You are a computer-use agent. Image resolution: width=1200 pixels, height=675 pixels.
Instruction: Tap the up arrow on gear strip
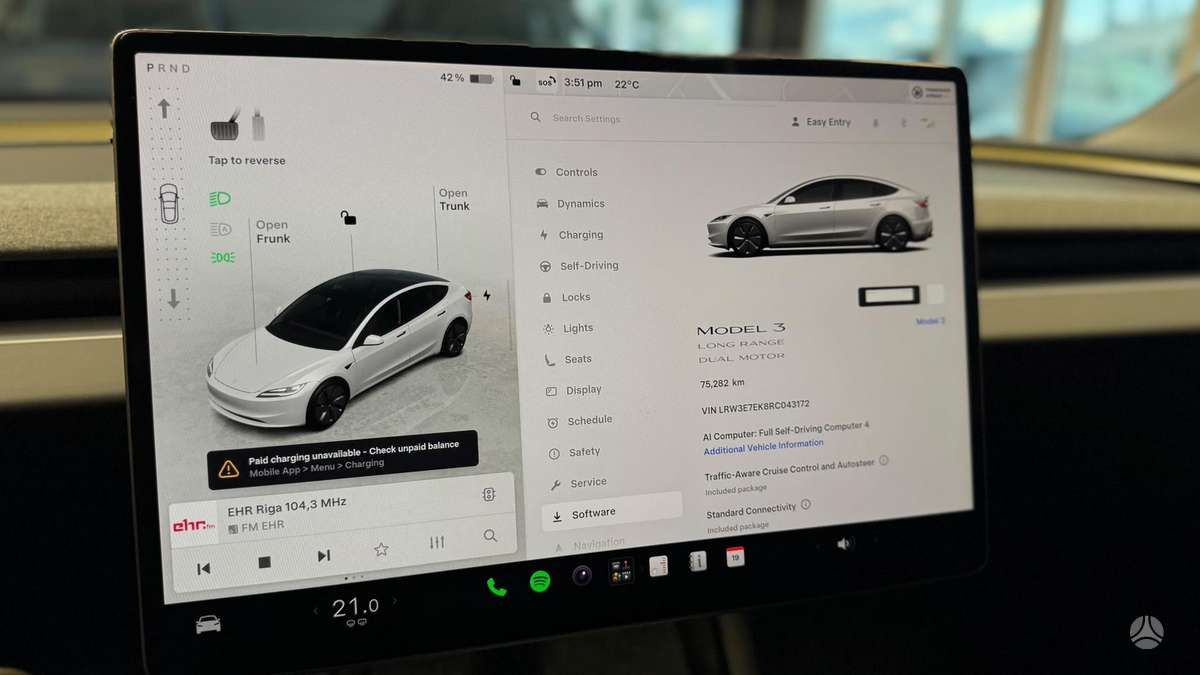pos(164,108)
